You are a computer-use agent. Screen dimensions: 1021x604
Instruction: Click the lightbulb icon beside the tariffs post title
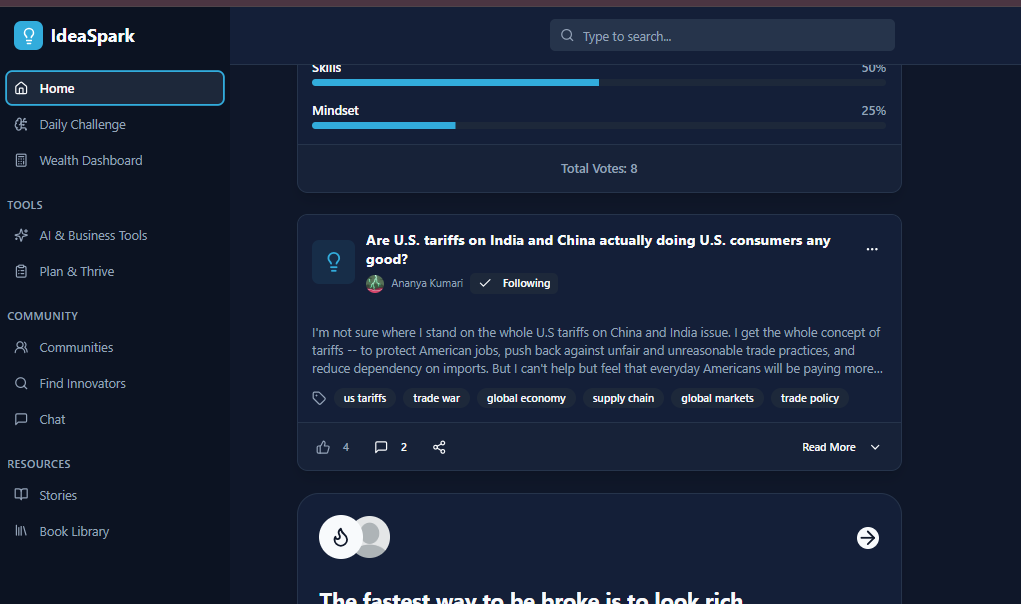(333, 262)
